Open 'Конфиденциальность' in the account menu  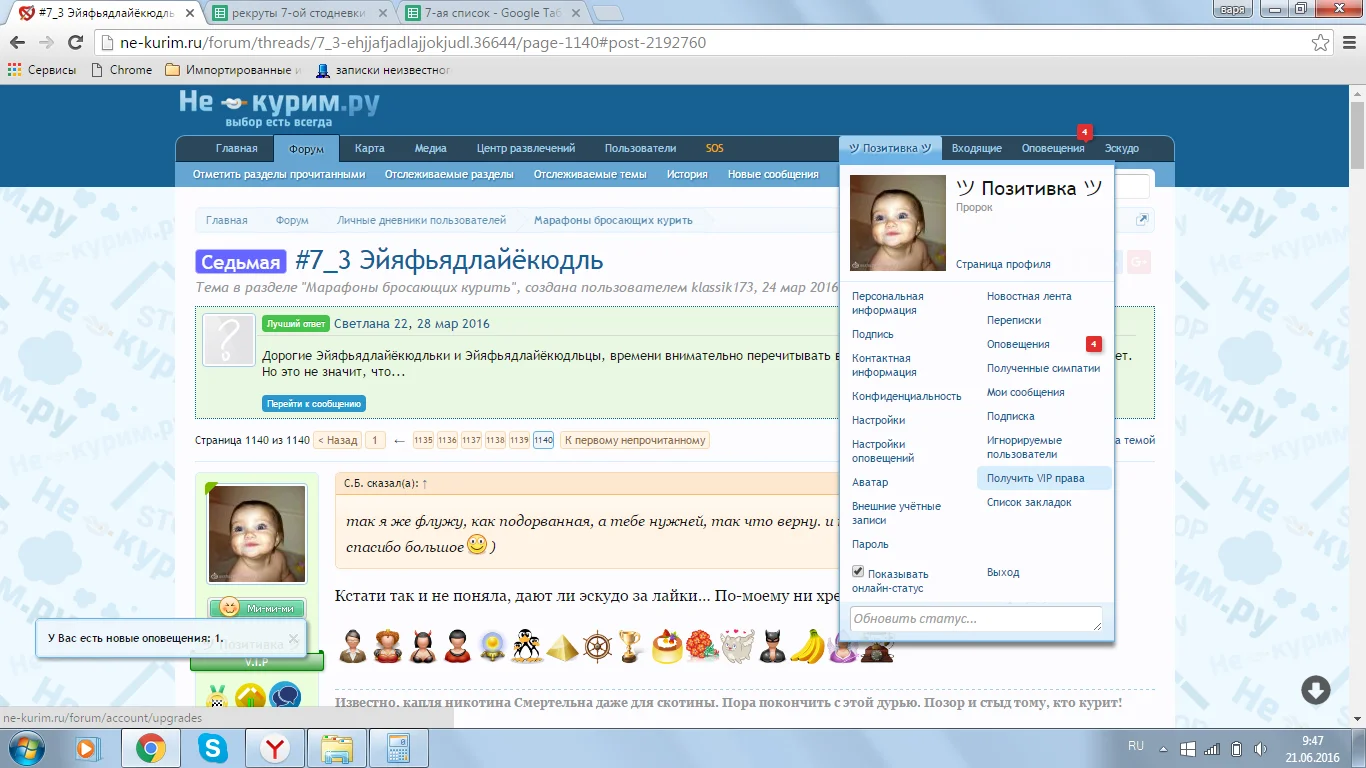tap(907, 397)
